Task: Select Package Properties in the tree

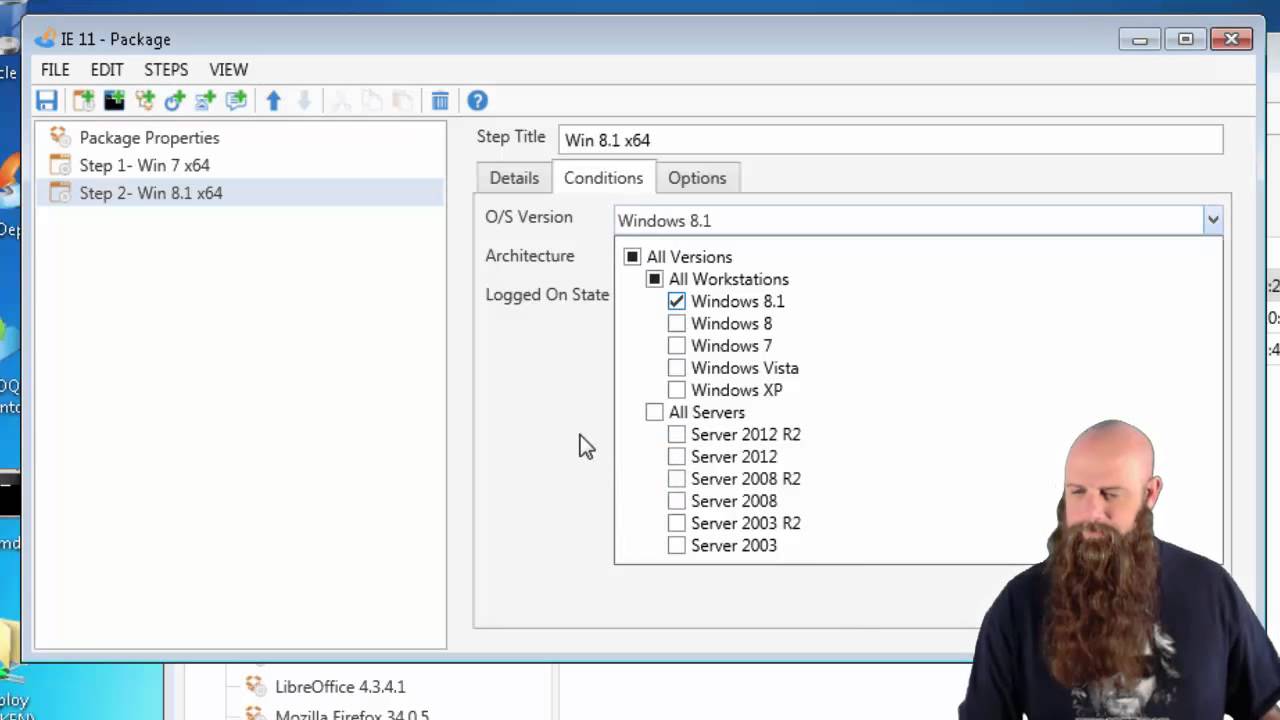Action: tap(149, 138)
